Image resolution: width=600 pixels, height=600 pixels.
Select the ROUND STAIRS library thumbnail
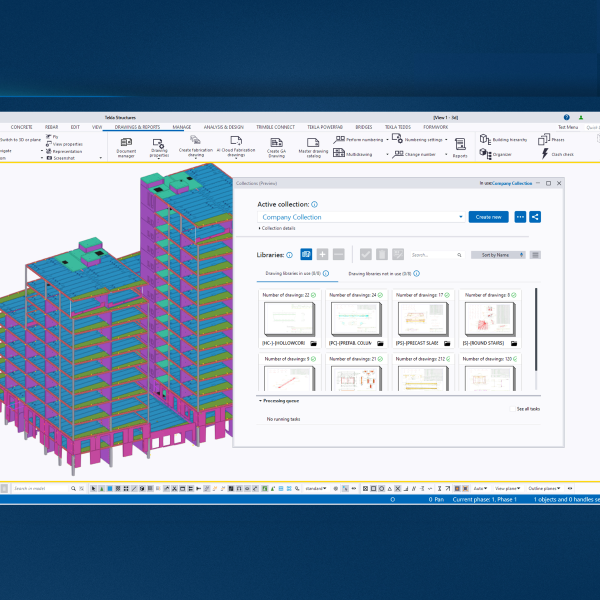(490, 319)
